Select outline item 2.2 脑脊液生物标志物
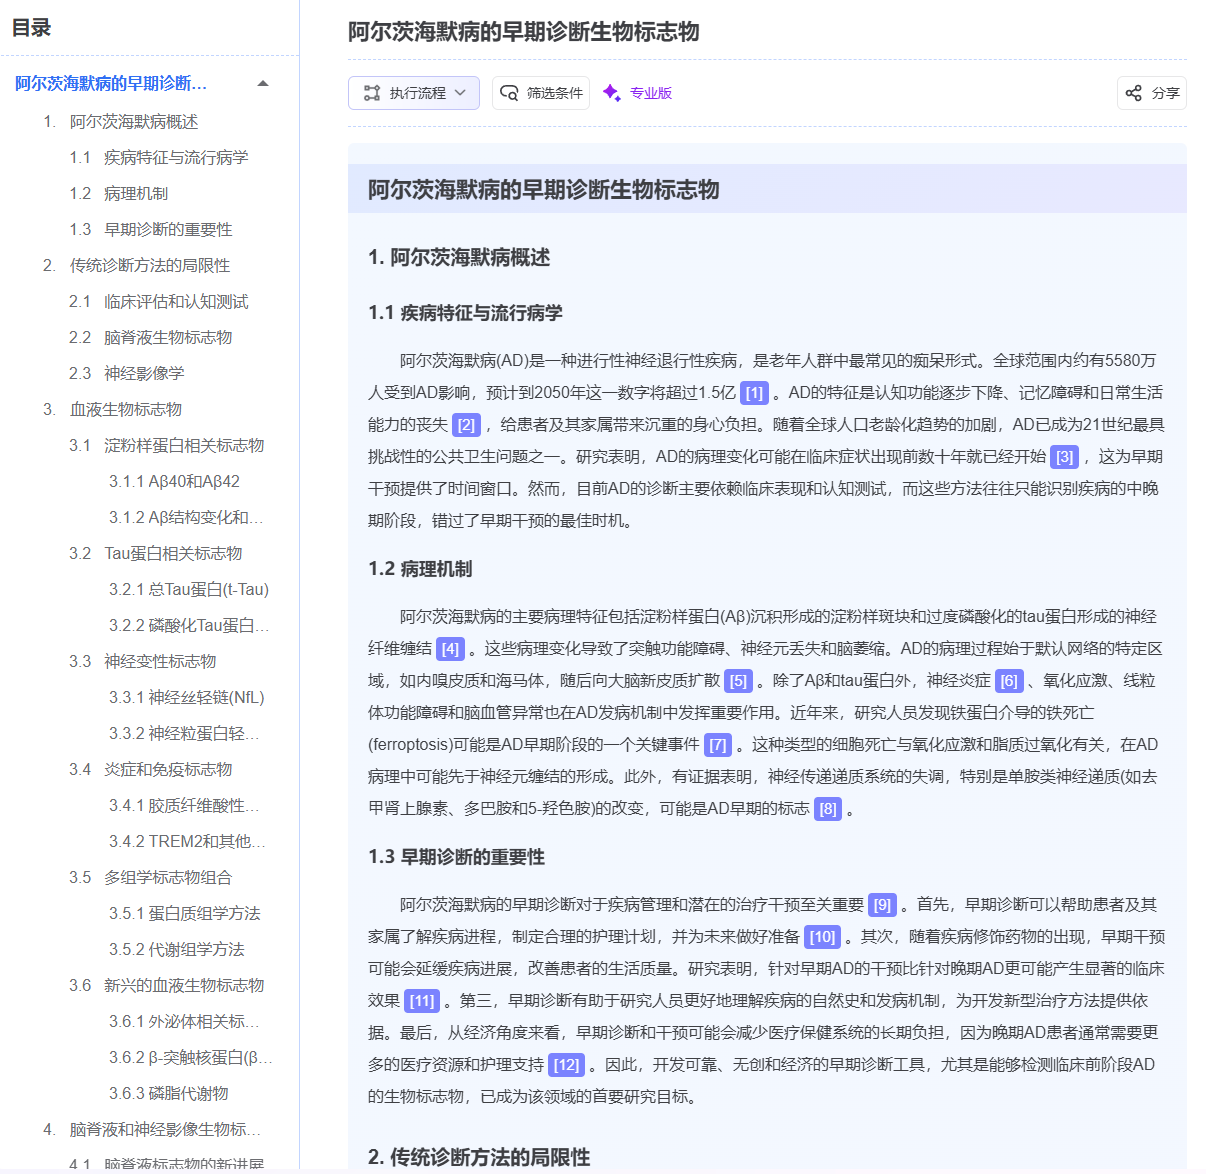The width and height of the screenshot is (1206, 1174). click(x=151, y=337)
